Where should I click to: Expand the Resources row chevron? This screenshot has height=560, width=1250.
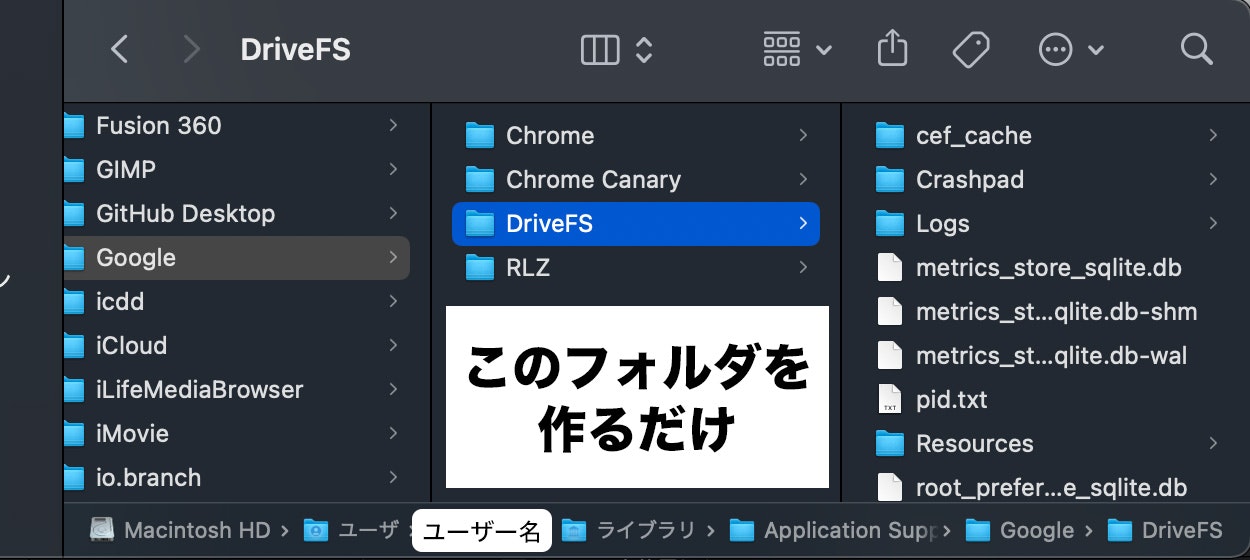point(1213,443)
